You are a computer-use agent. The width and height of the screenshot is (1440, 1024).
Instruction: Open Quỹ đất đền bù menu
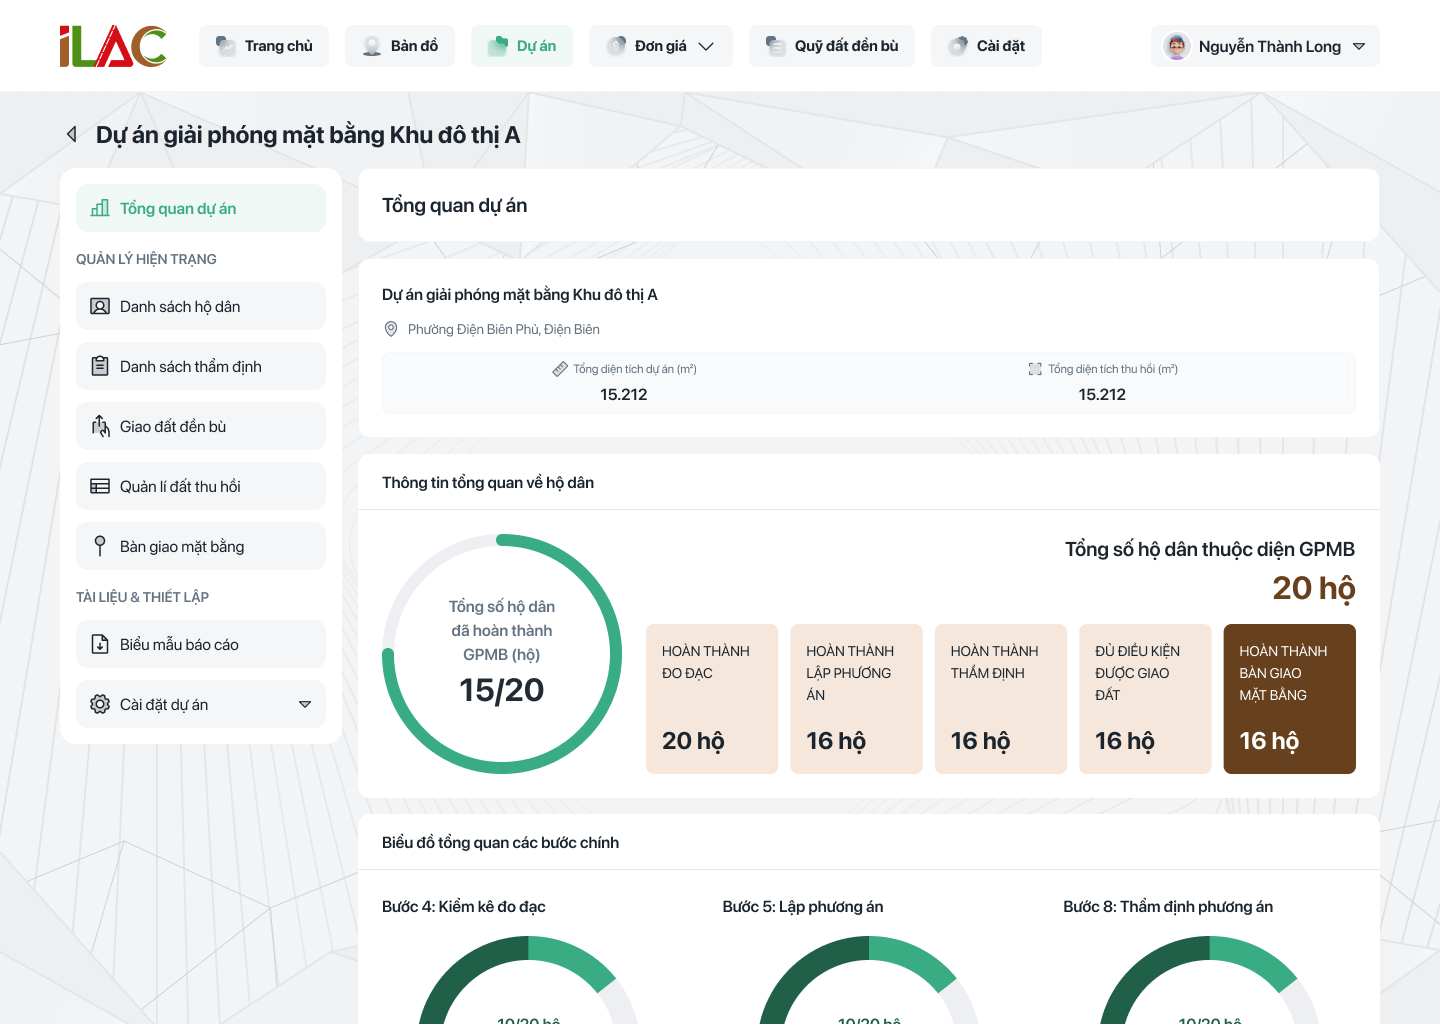[832, 46]
